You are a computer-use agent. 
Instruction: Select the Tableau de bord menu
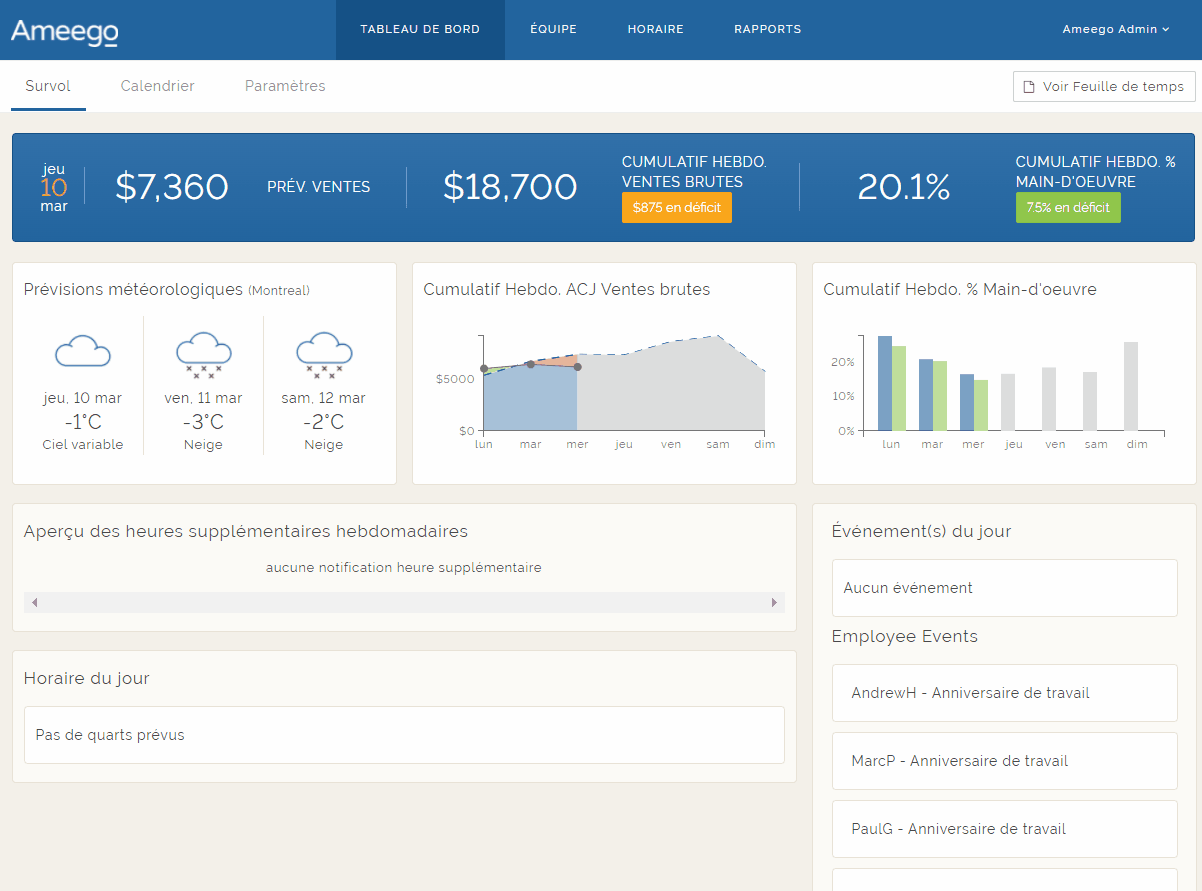click(420, 30)
